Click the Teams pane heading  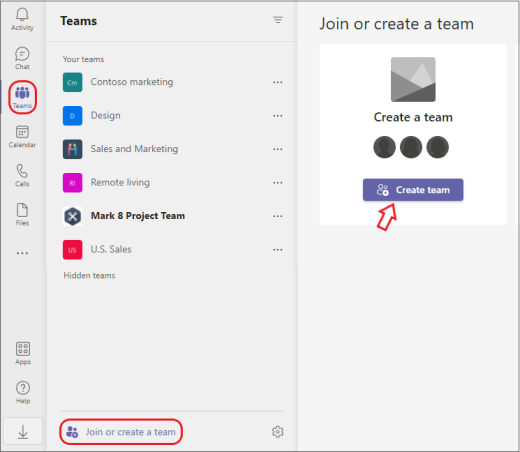pyautogui.click(x=79, y=21)
